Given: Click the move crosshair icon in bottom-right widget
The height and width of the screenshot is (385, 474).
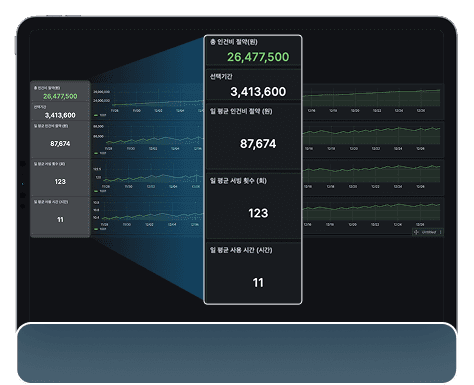Looking at the screenshot, I should pos(416,232).
